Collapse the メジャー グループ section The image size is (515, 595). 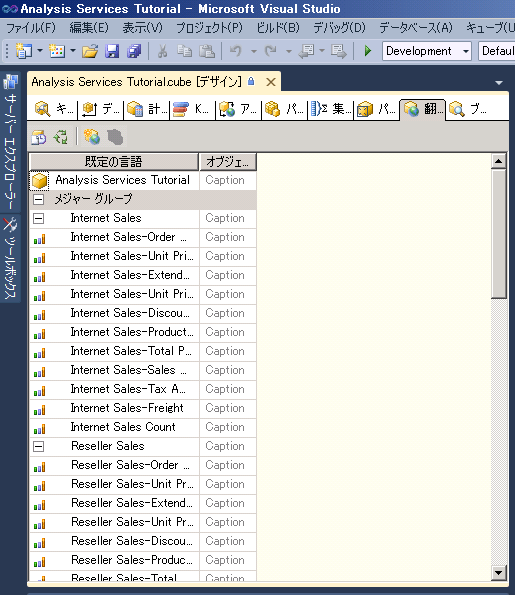tap(38, 199)
